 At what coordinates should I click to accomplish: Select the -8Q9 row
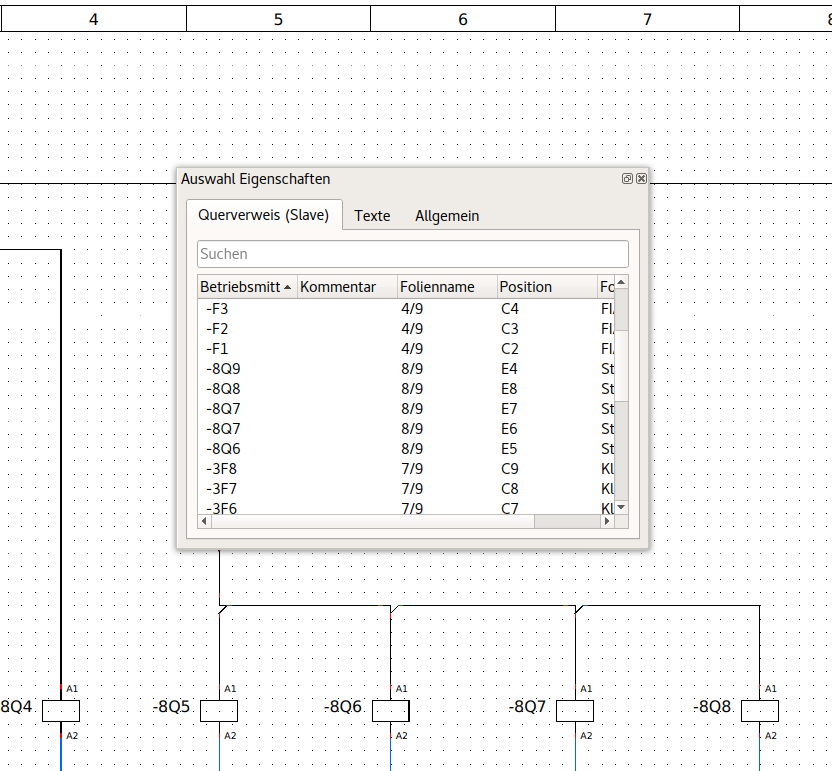pyautogui.click(x=406, y=369)
